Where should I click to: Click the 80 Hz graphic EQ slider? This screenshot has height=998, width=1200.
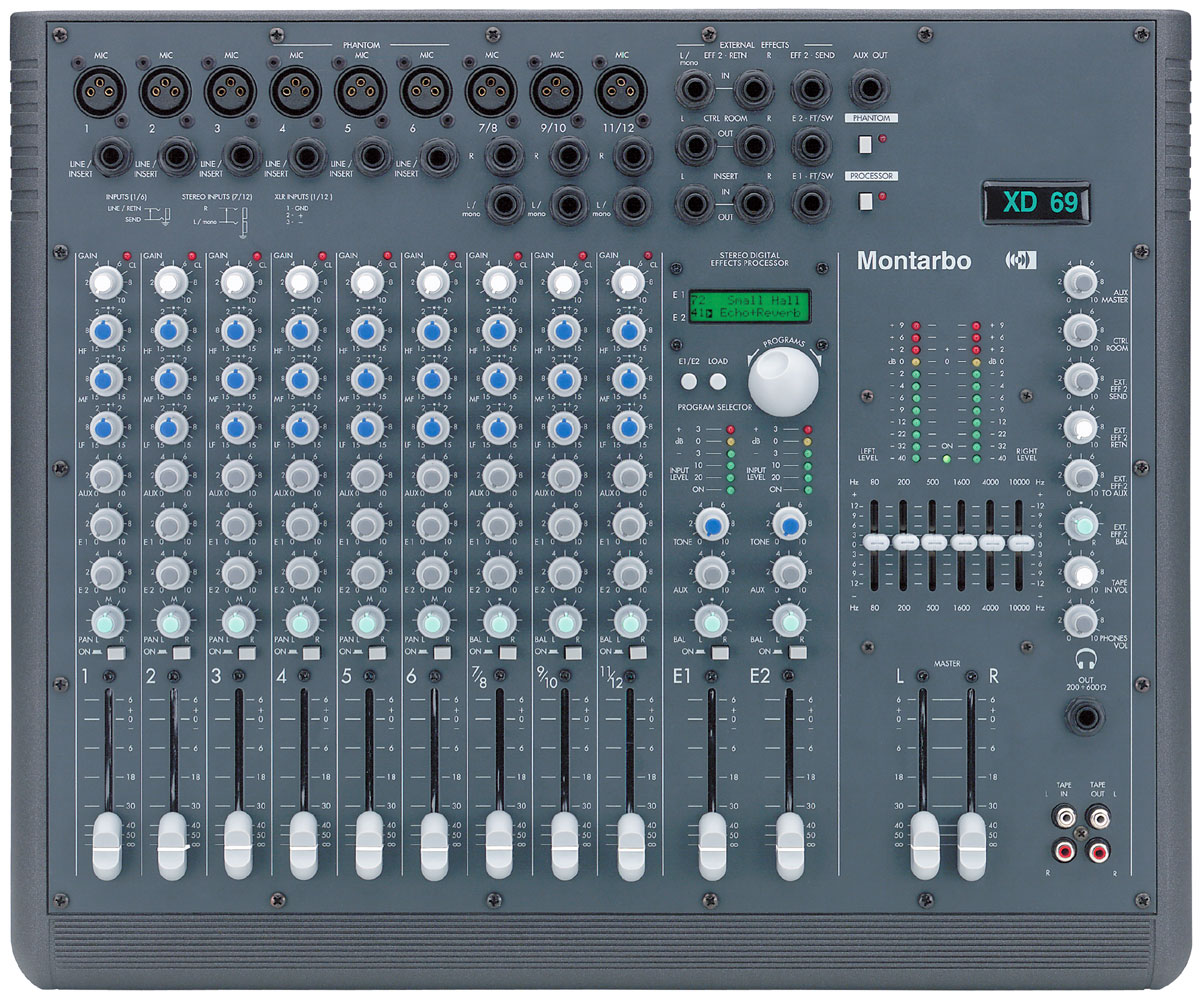tap(875, 542)
